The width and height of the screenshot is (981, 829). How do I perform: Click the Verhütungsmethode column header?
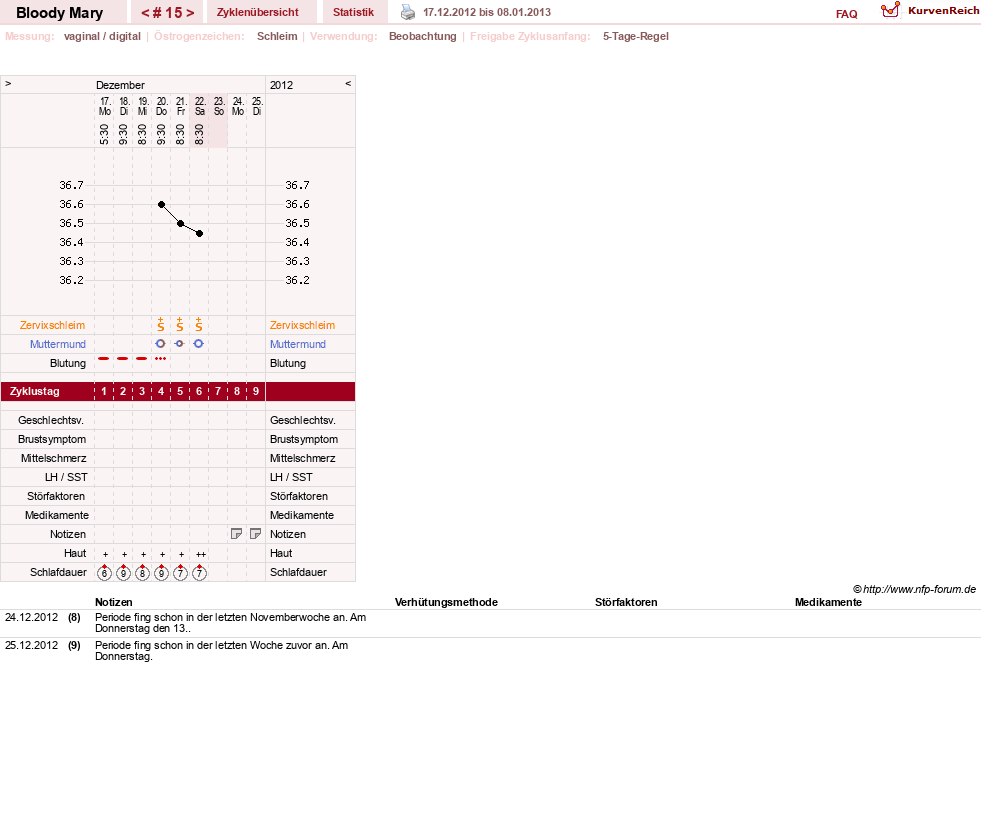[x=446, y=602]
